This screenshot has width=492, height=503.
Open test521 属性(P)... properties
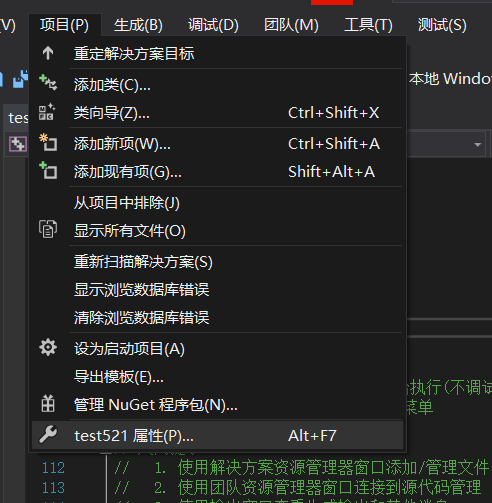point(217,435)
